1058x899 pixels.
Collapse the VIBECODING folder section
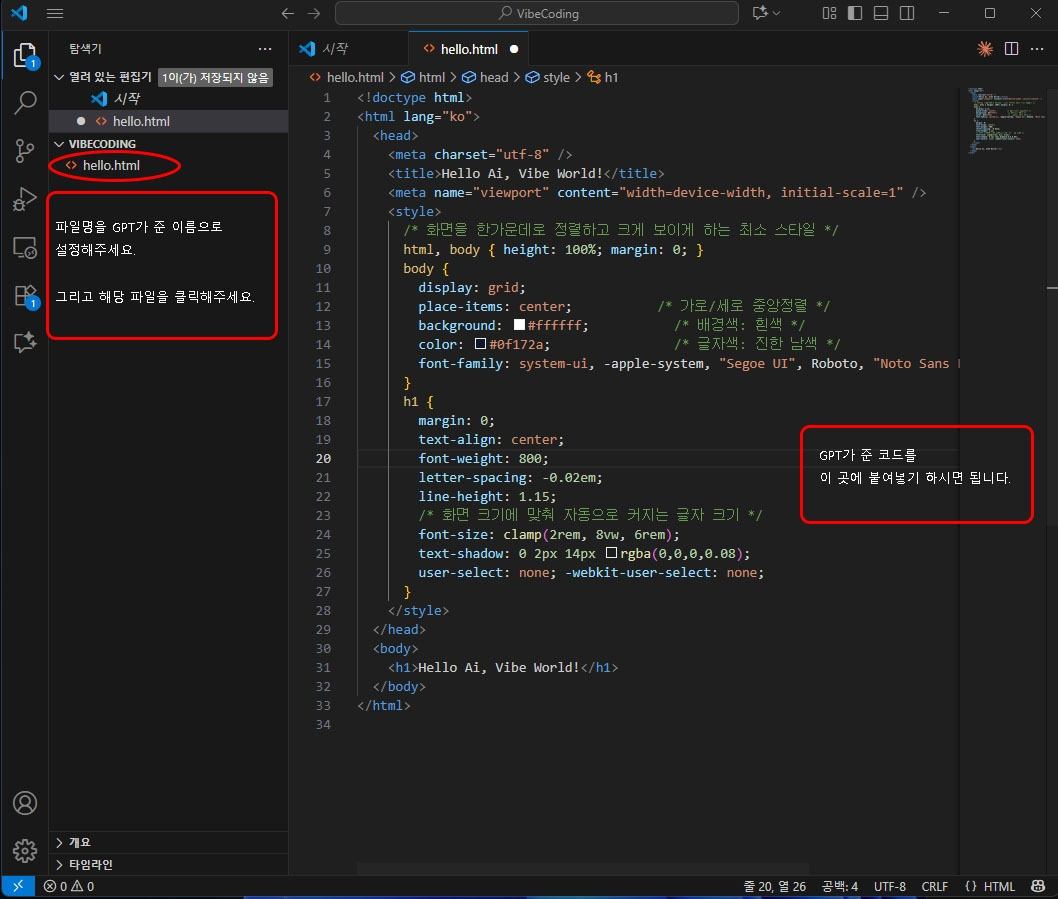(58, 143)
